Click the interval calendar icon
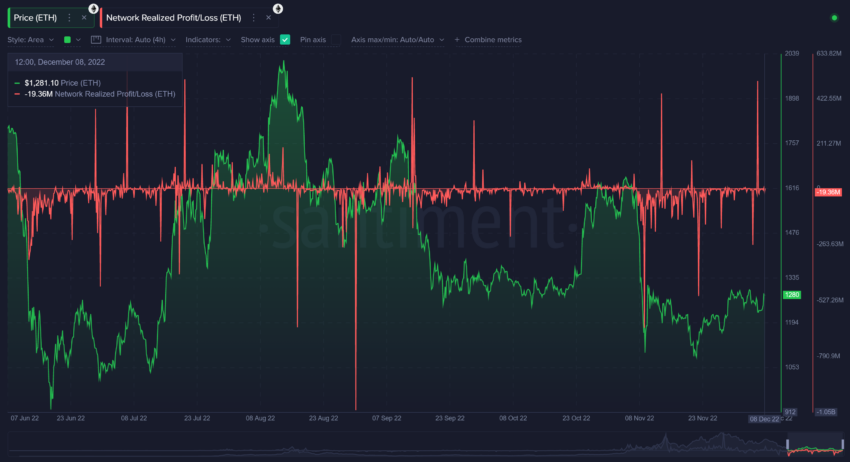850x462 pixels. [x=96, y=40]
